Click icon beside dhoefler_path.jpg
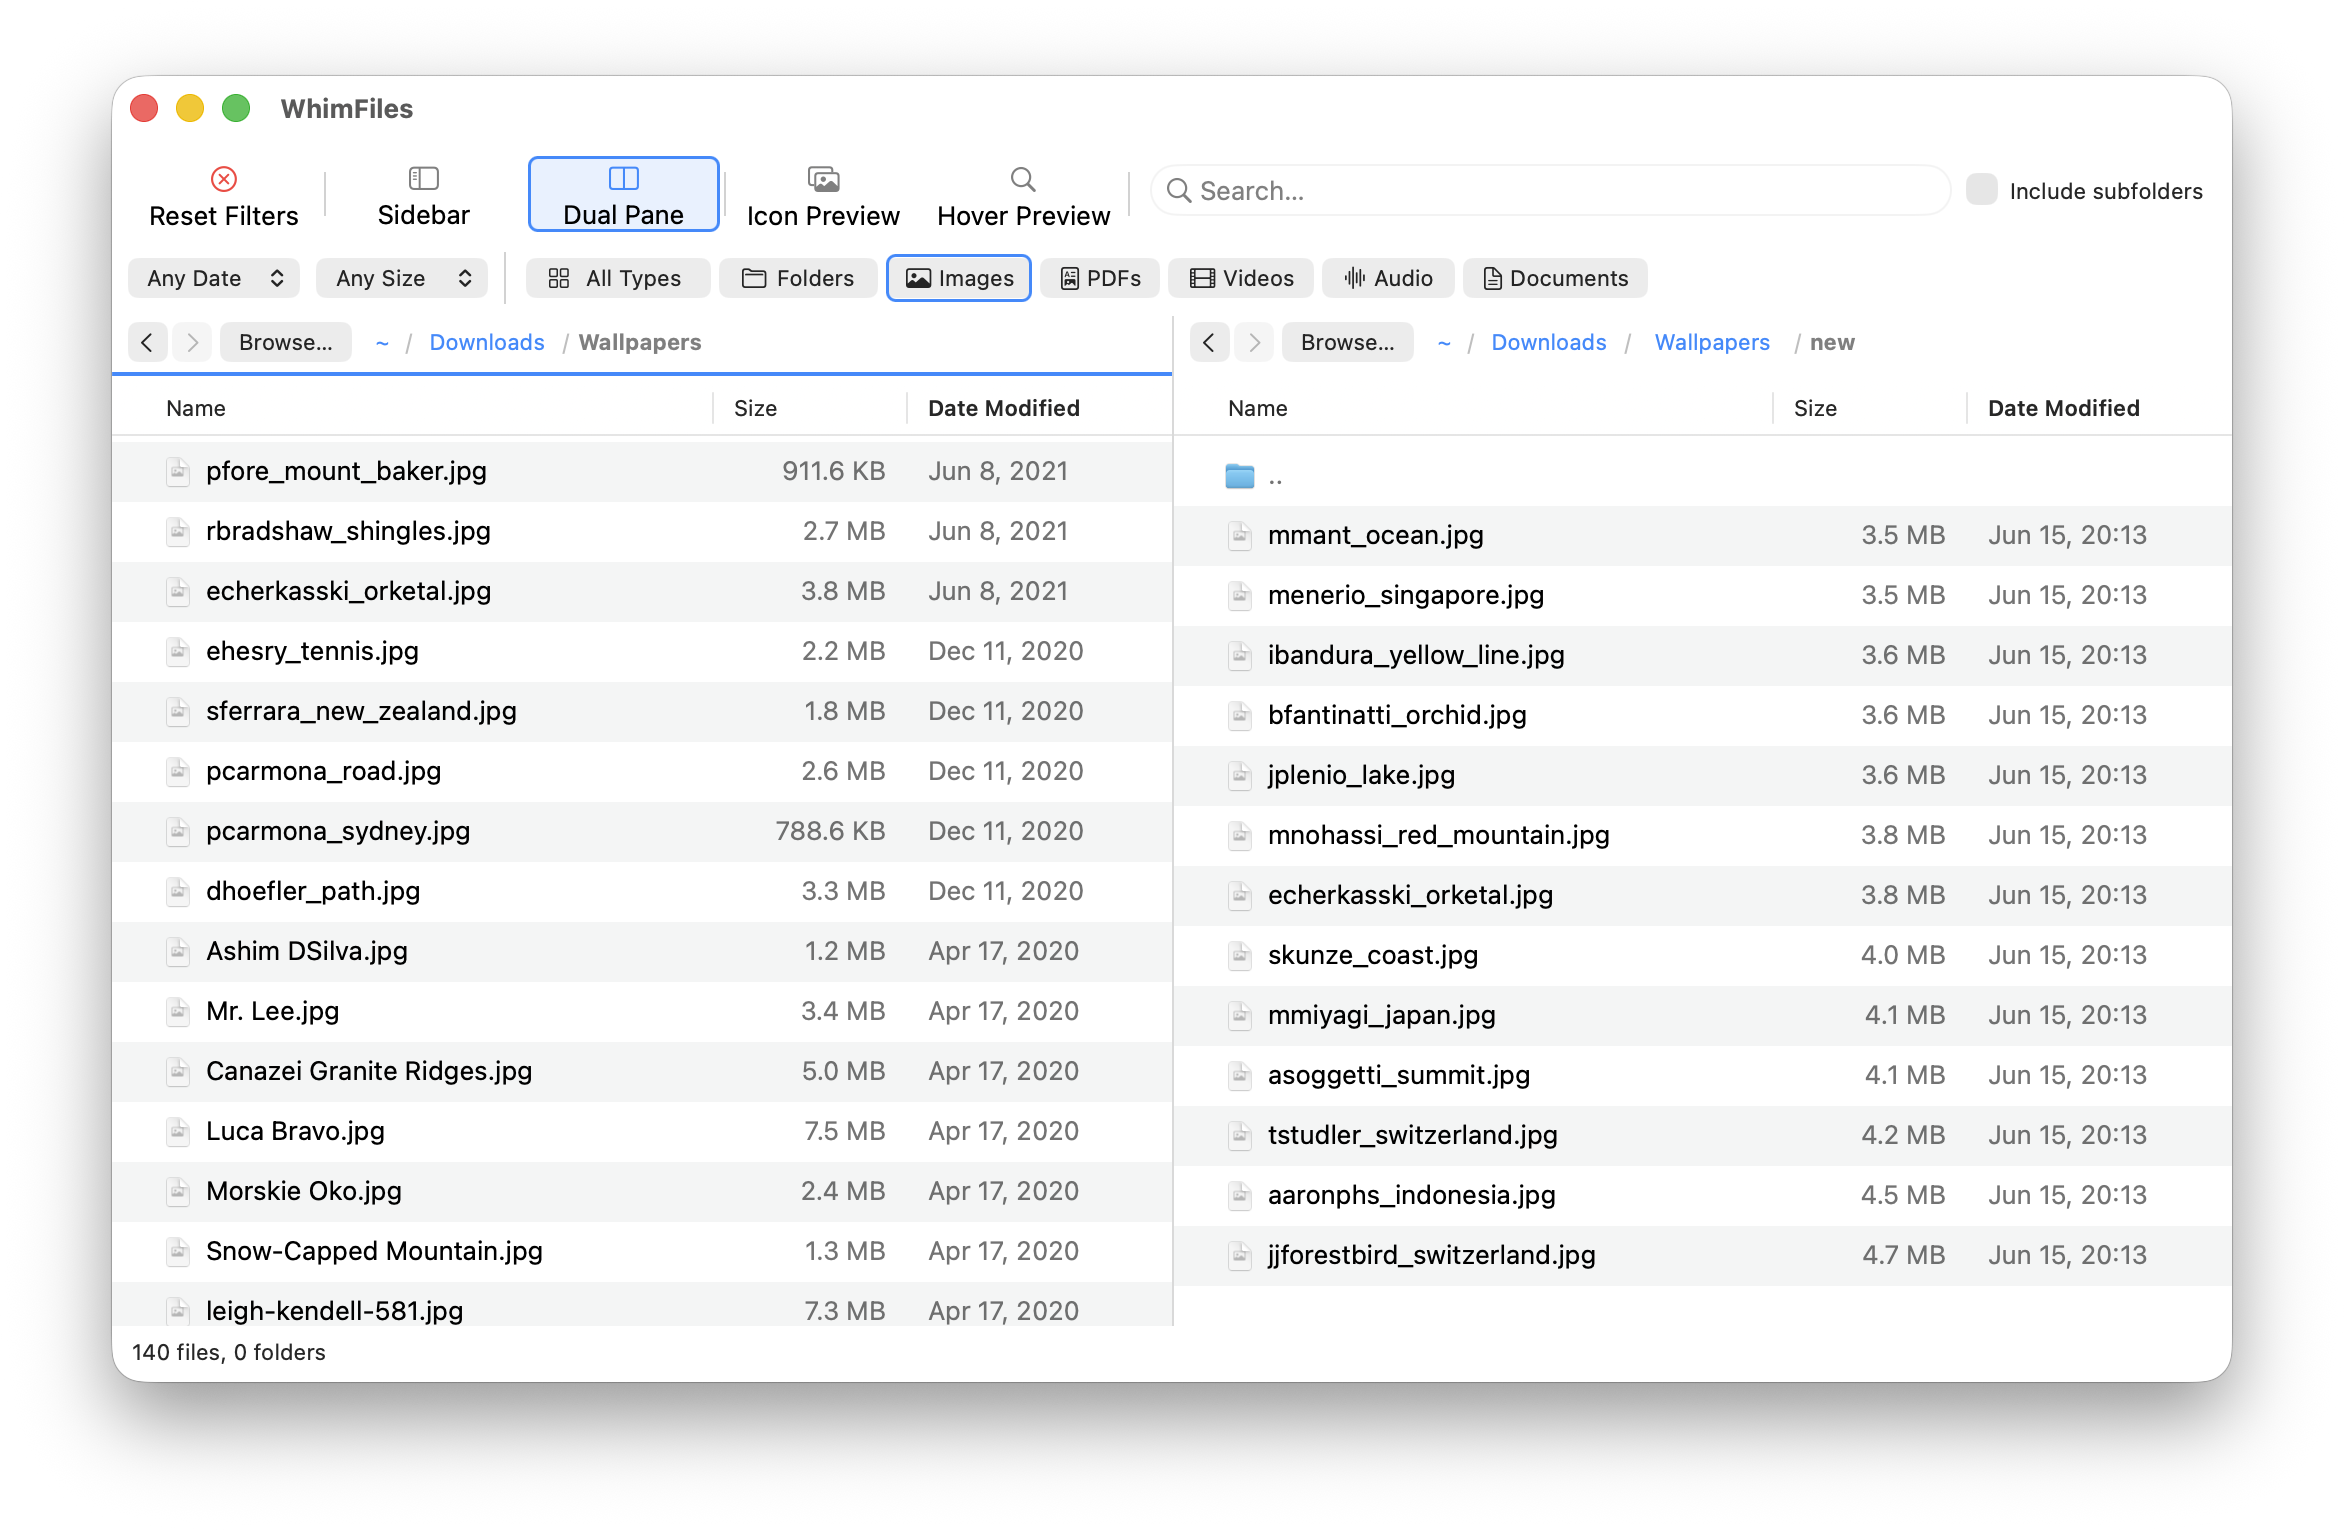This screenshot has width=2344, height=1530. coord(178,891)
